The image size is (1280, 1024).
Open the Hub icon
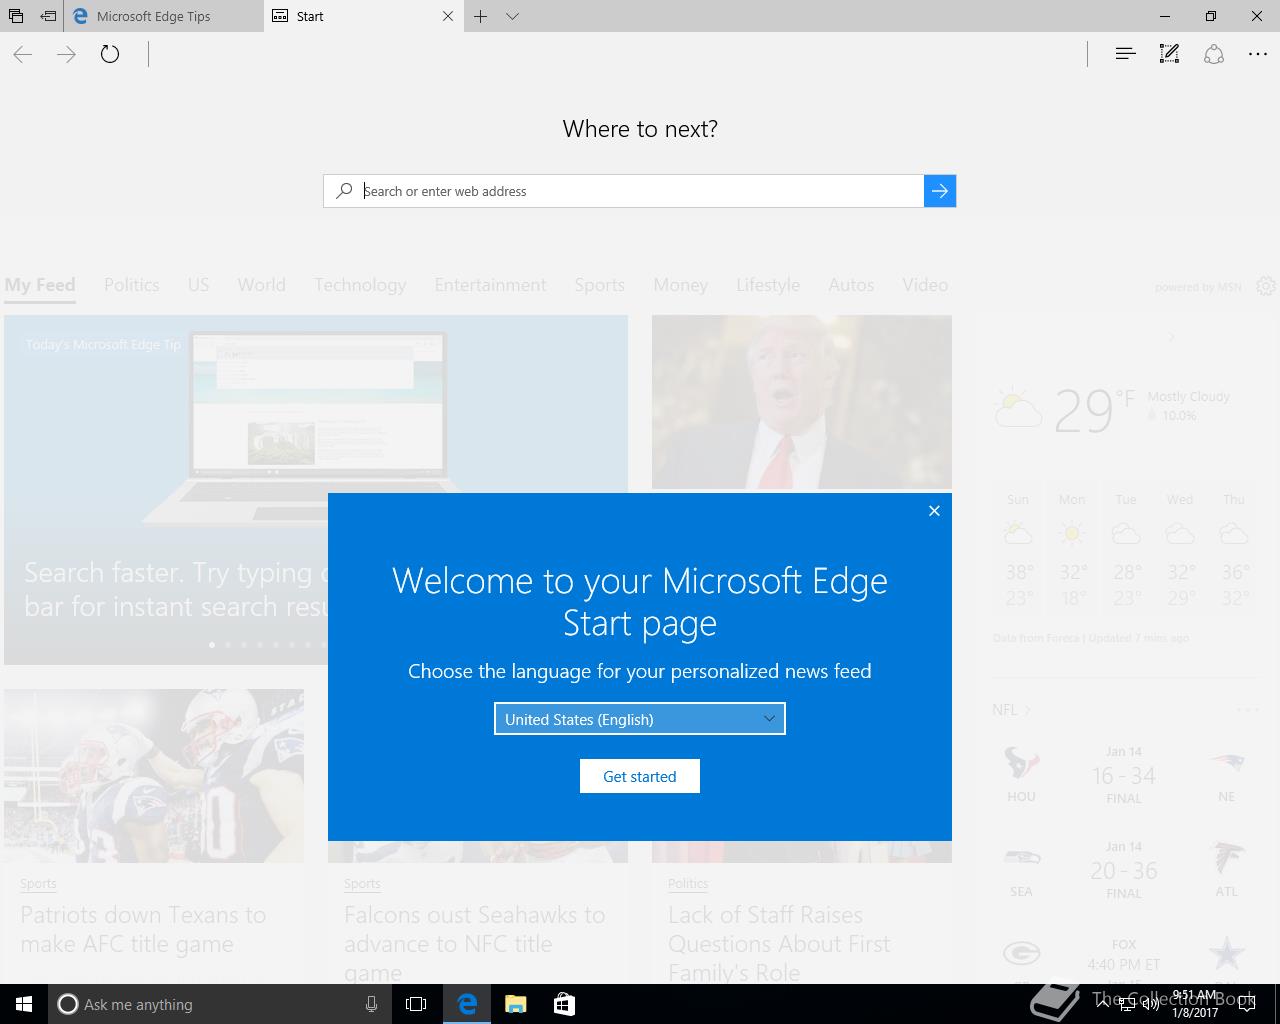pyautogui.click(x=1125, y=54)
